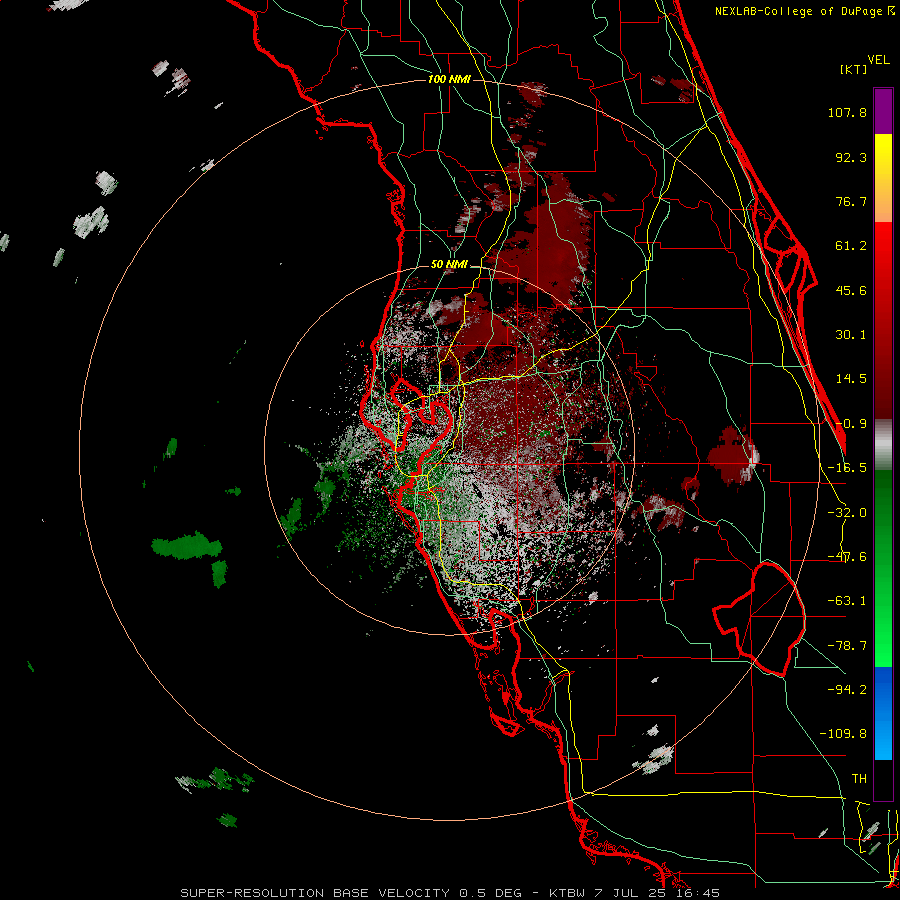Click the TH legend label
900x900 pixels.
859,779
